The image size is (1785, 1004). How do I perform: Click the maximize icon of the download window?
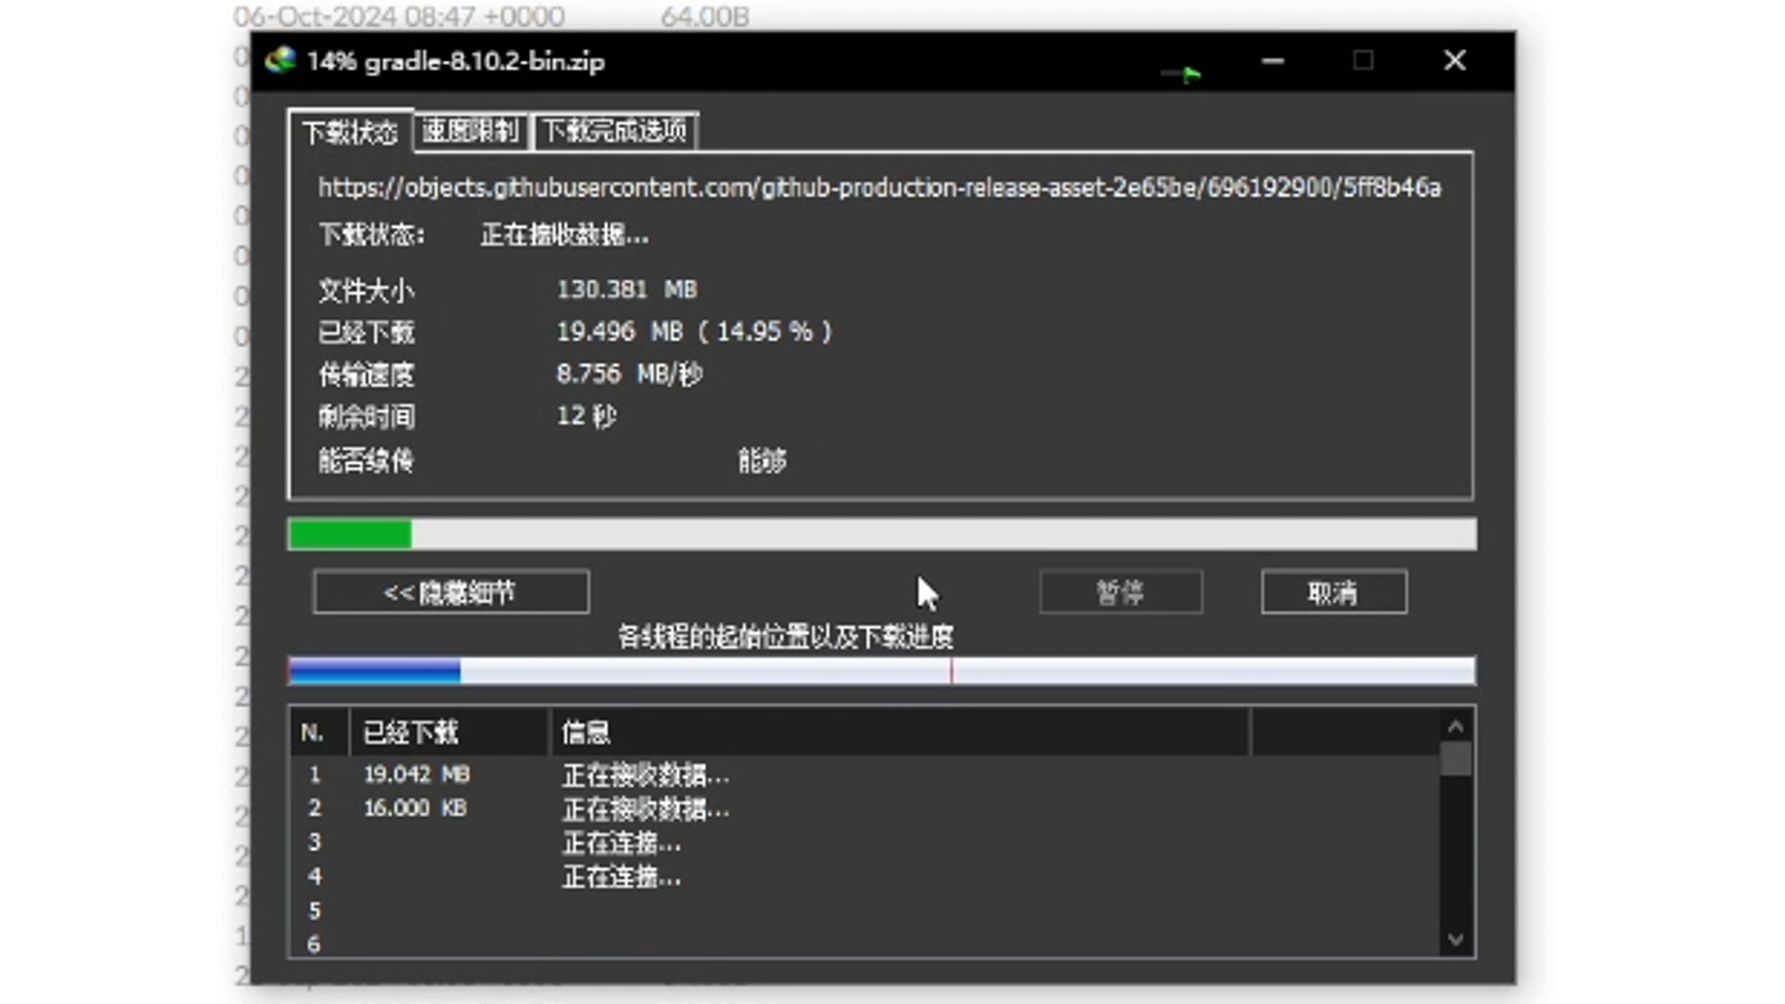pyautogui.click(x=1363, y=61)
